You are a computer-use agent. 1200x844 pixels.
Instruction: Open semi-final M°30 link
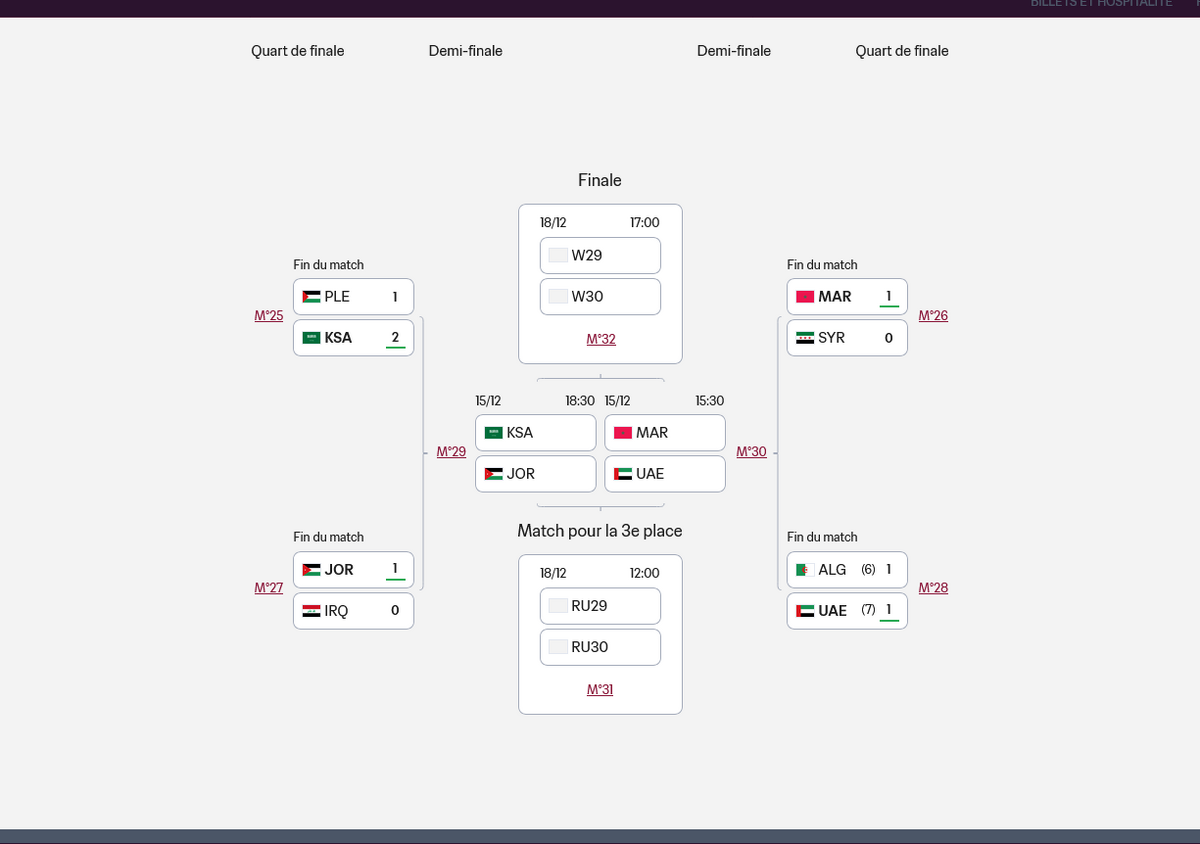[751, 452]
